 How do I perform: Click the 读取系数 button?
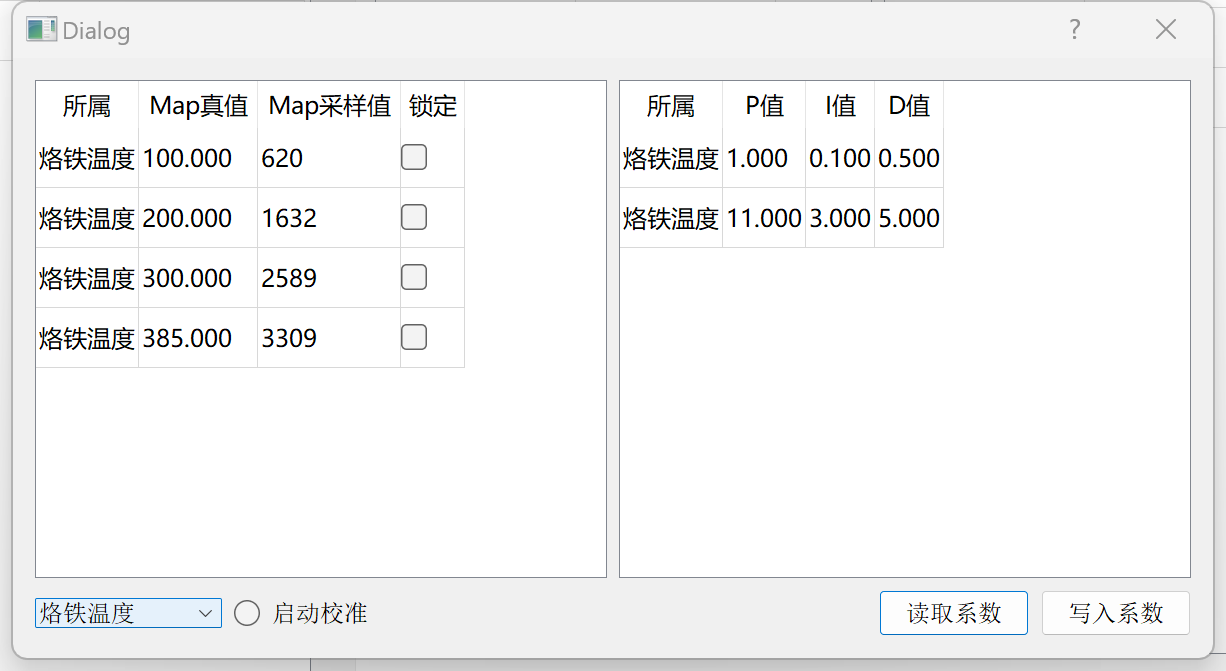pyautogui.click(x=954, y=613)
